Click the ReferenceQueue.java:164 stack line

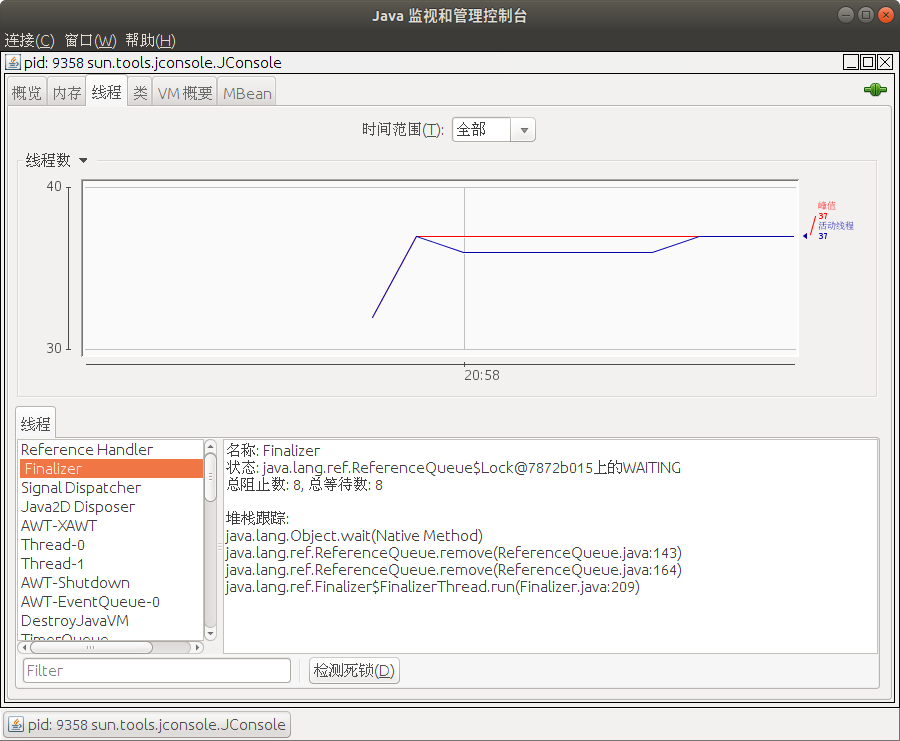coord(453,570)
